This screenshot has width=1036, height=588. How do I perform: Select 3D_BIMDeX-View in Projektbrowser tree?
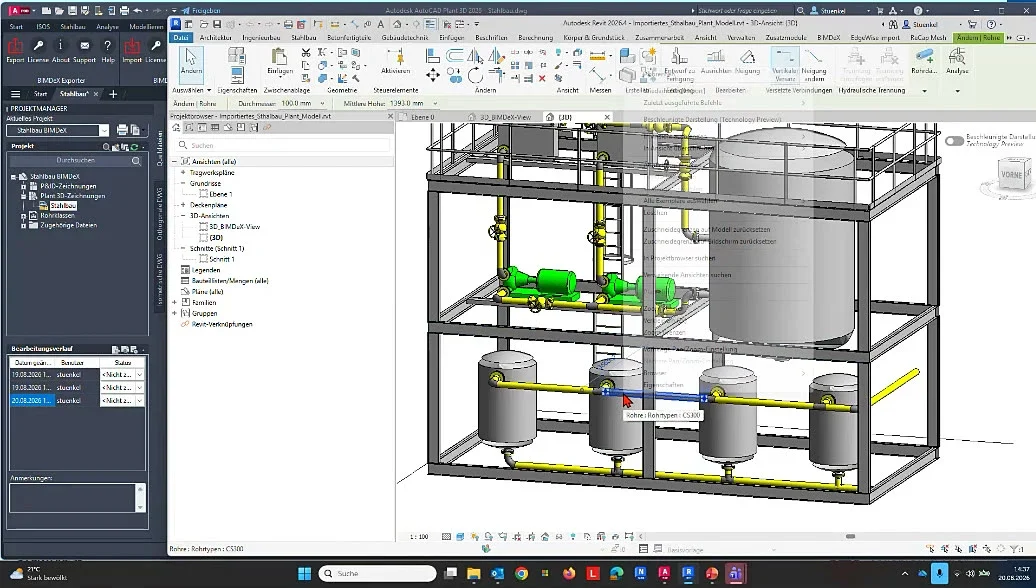(x=234, y=227)
